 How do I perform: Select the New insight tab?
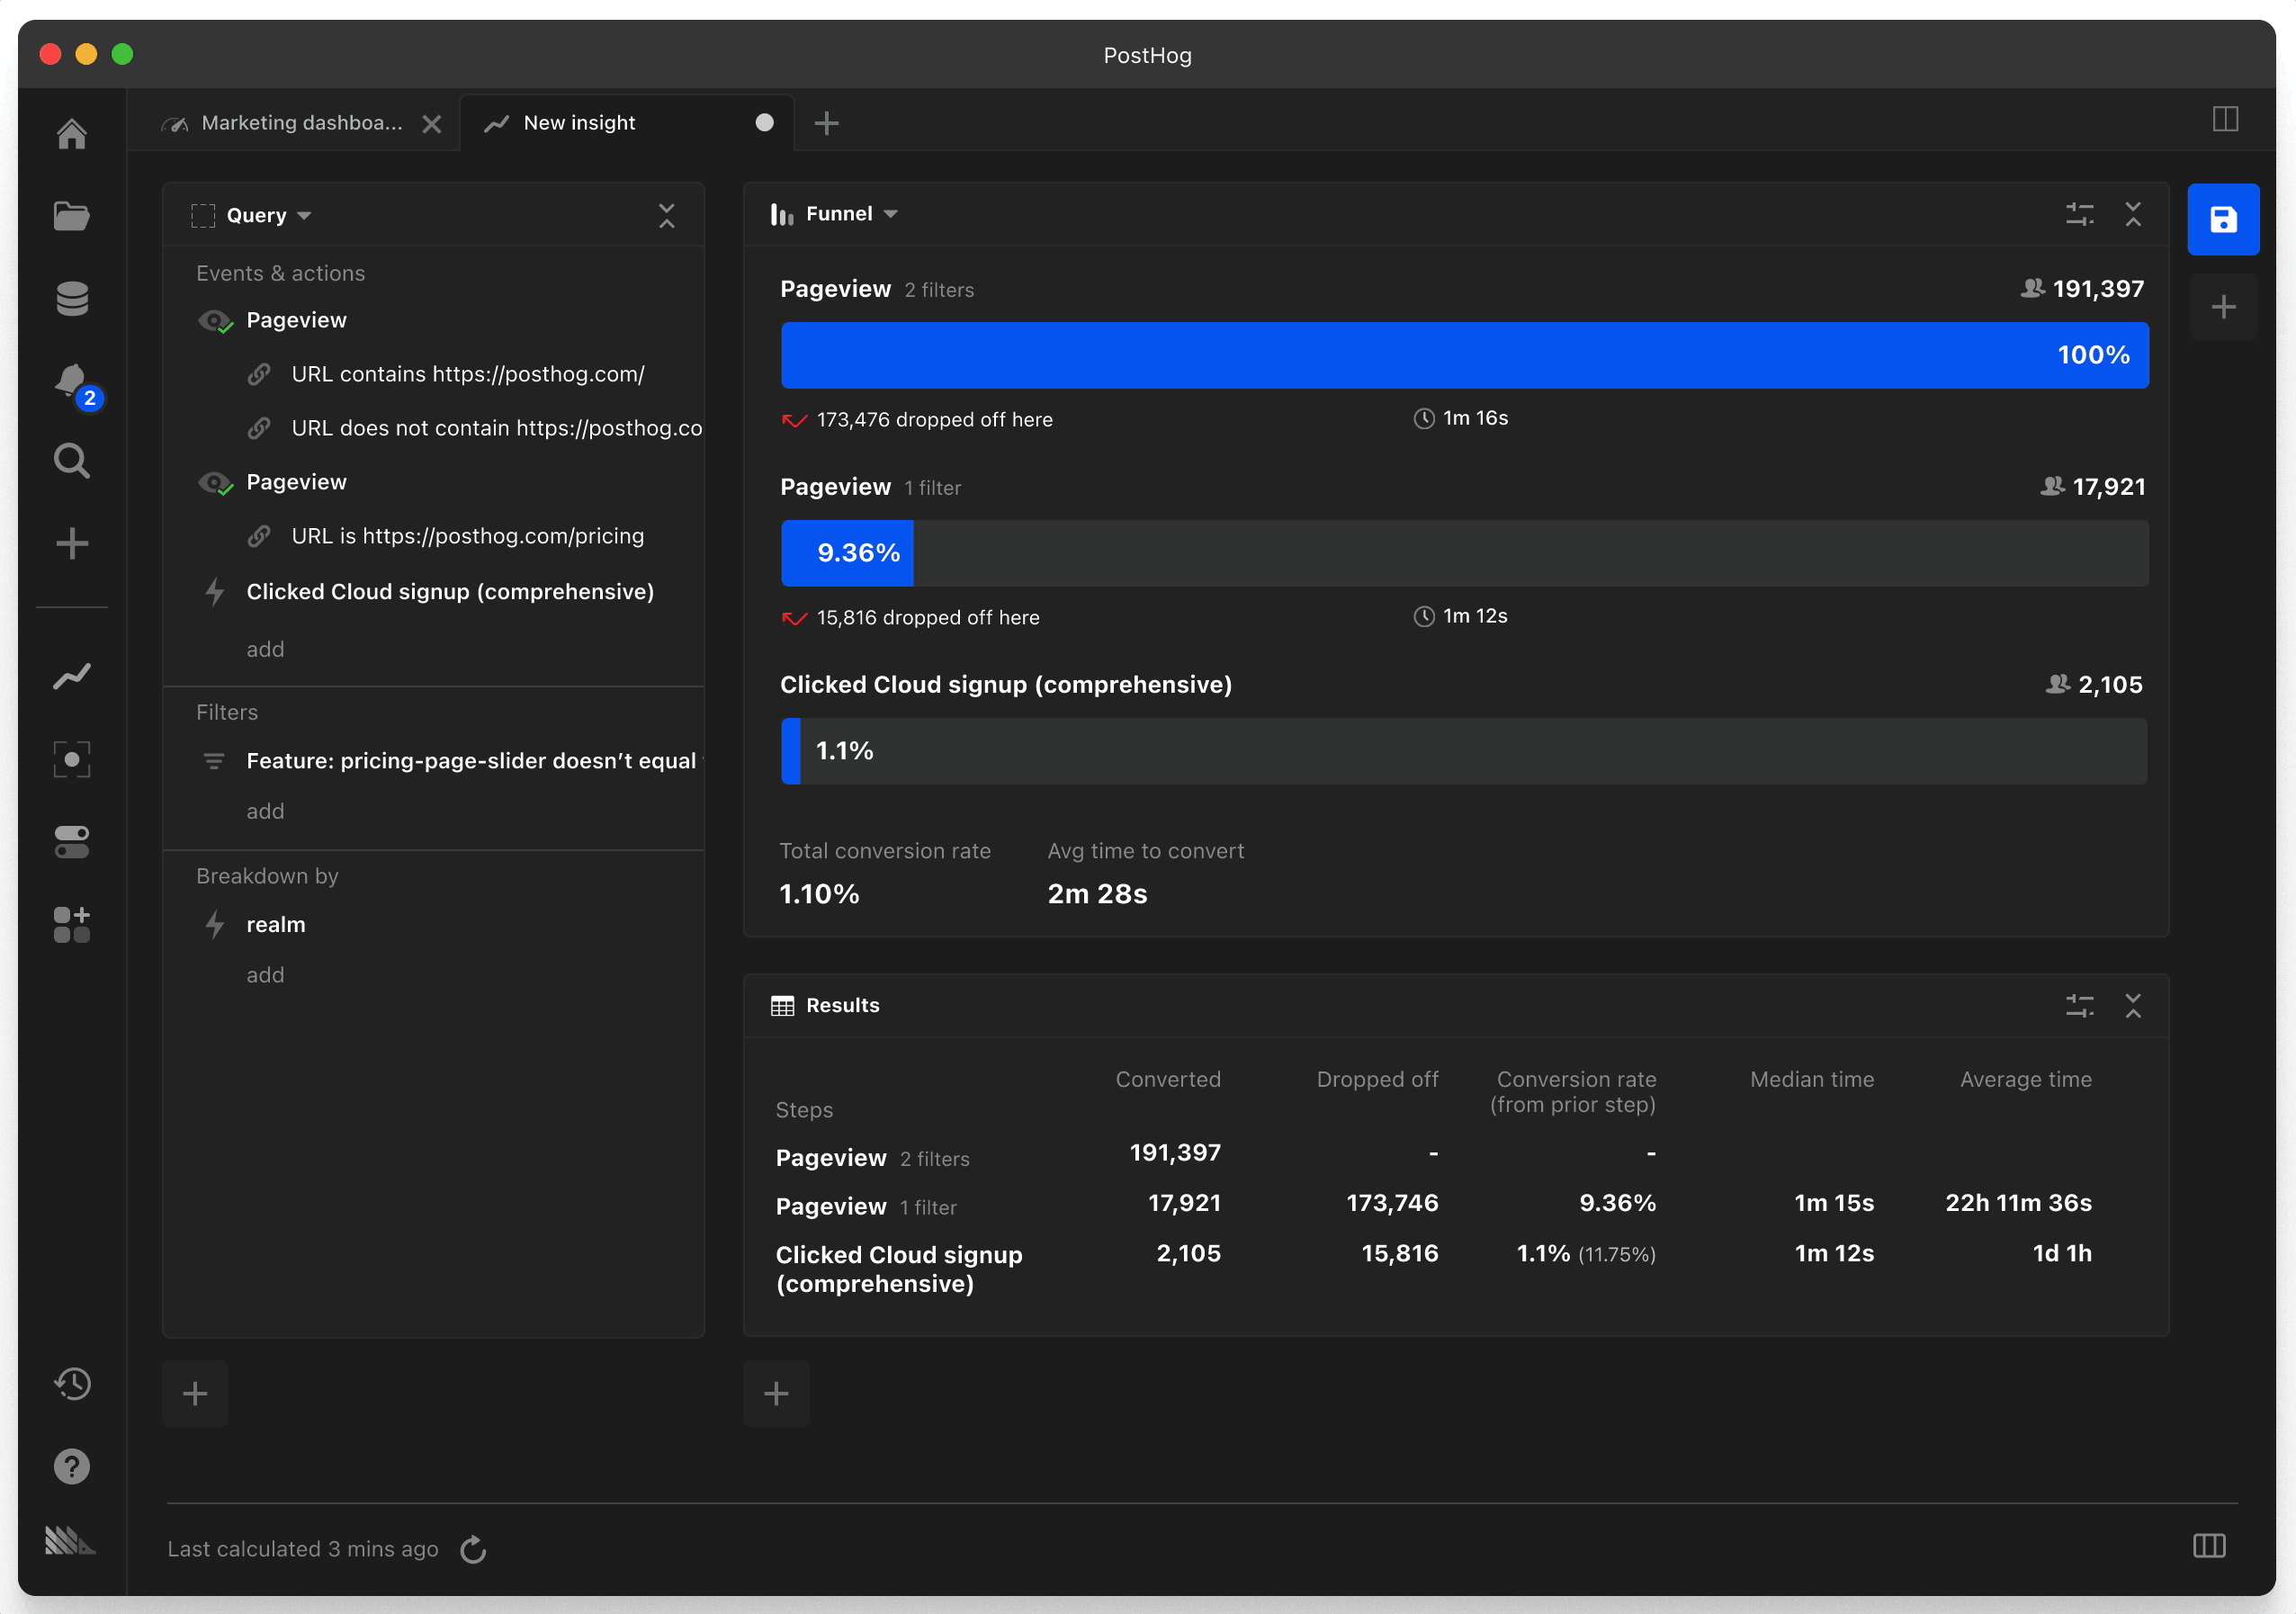(x=628, y=123)
